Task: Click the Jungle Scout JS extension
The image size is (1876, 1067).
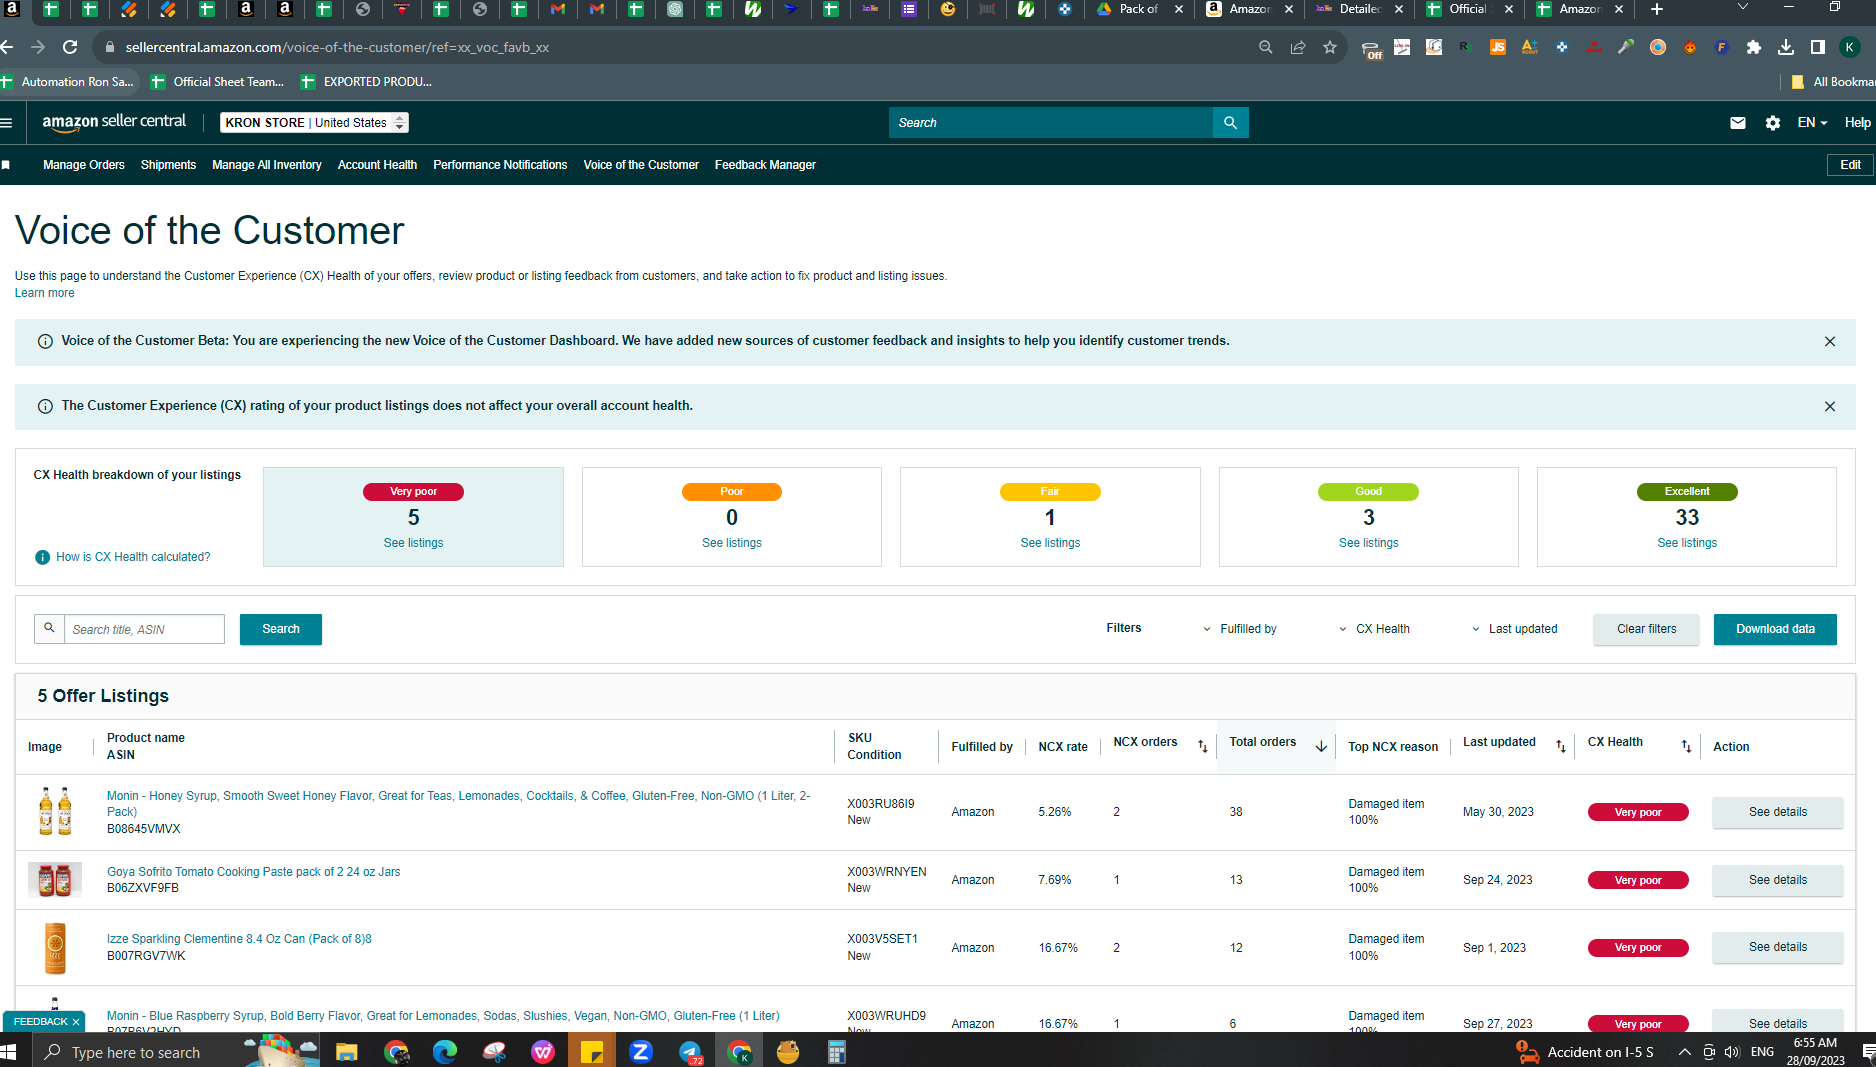Action: (1498, 47)
